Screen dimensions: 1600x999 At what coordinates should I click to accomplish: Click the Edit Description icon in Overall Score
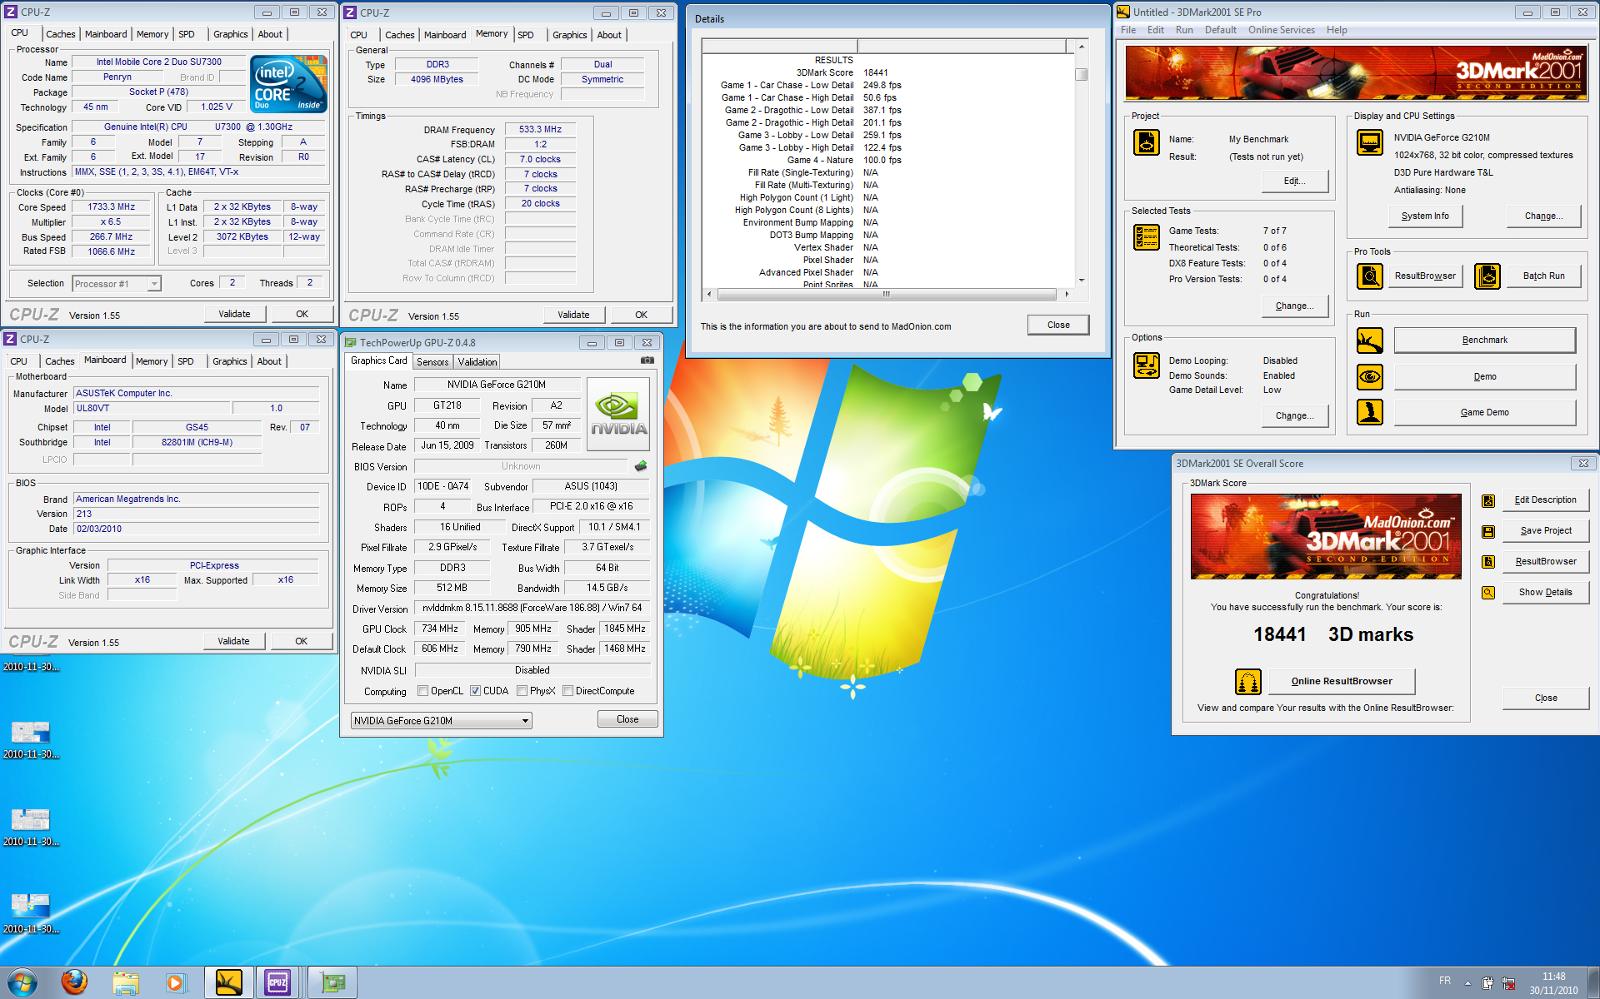(1488, 500)
